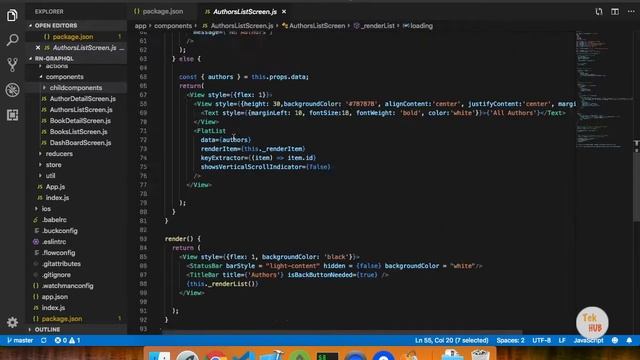640x360 pixels.
Task: Change indentation via Spaces: 2
Action: pos(510,340)
